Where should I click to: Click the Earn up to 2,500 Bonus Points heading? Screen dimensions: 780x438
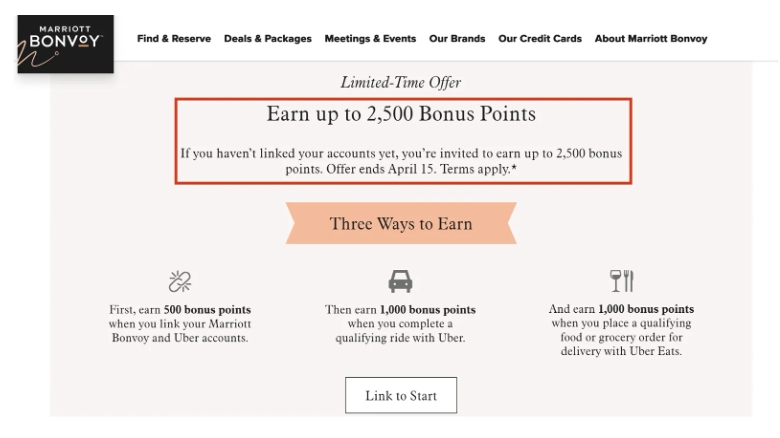point(401,114)
